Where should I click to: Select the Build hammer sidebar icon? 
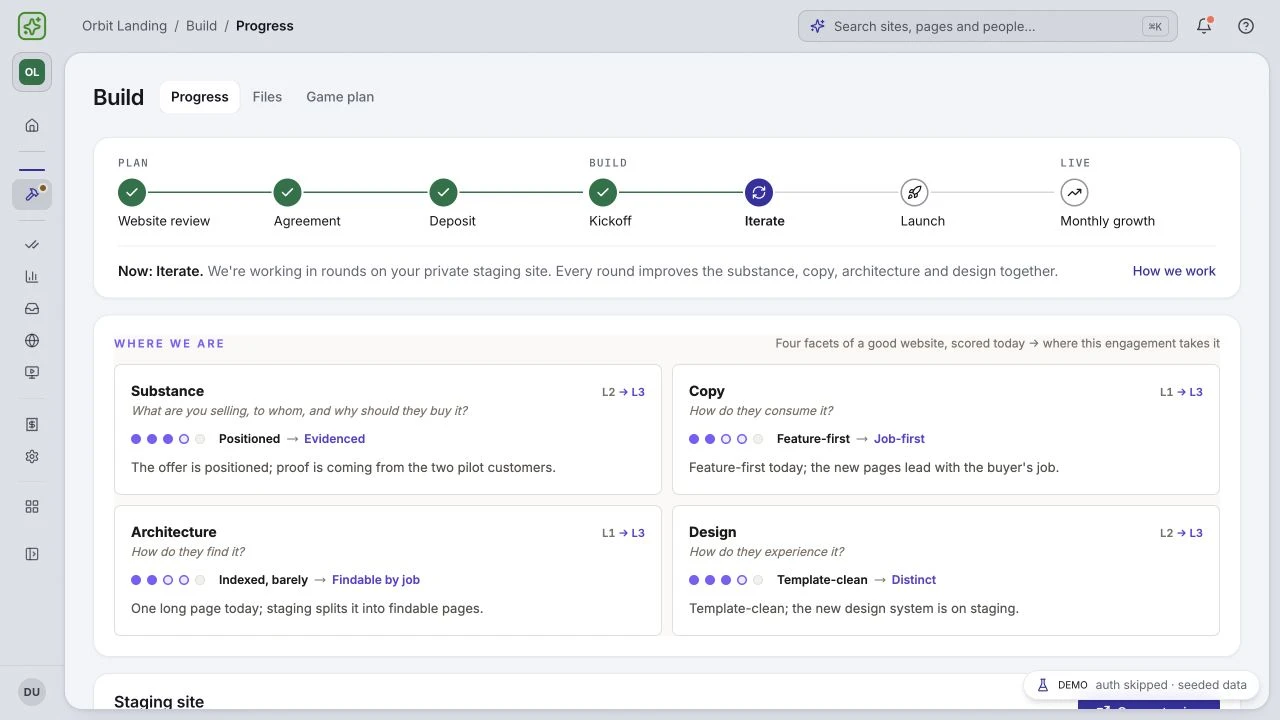pyautogui.click(x=32, y=194)
